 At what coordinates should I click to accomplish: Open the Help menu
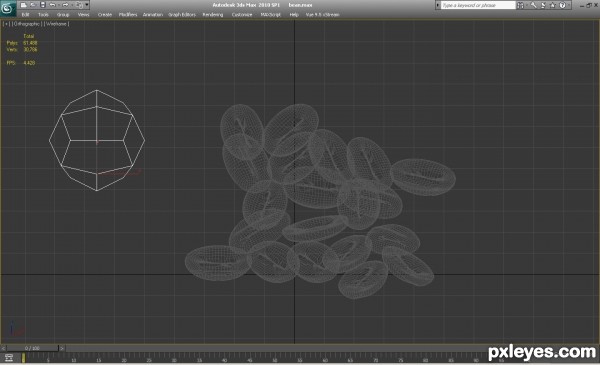tap(294, 15)
